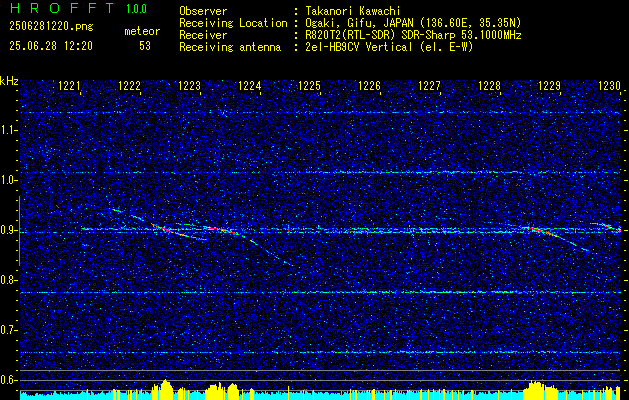Click the 0.8 kHz axis label
Viewport: 629px width, 400px height.
[8, 280]
